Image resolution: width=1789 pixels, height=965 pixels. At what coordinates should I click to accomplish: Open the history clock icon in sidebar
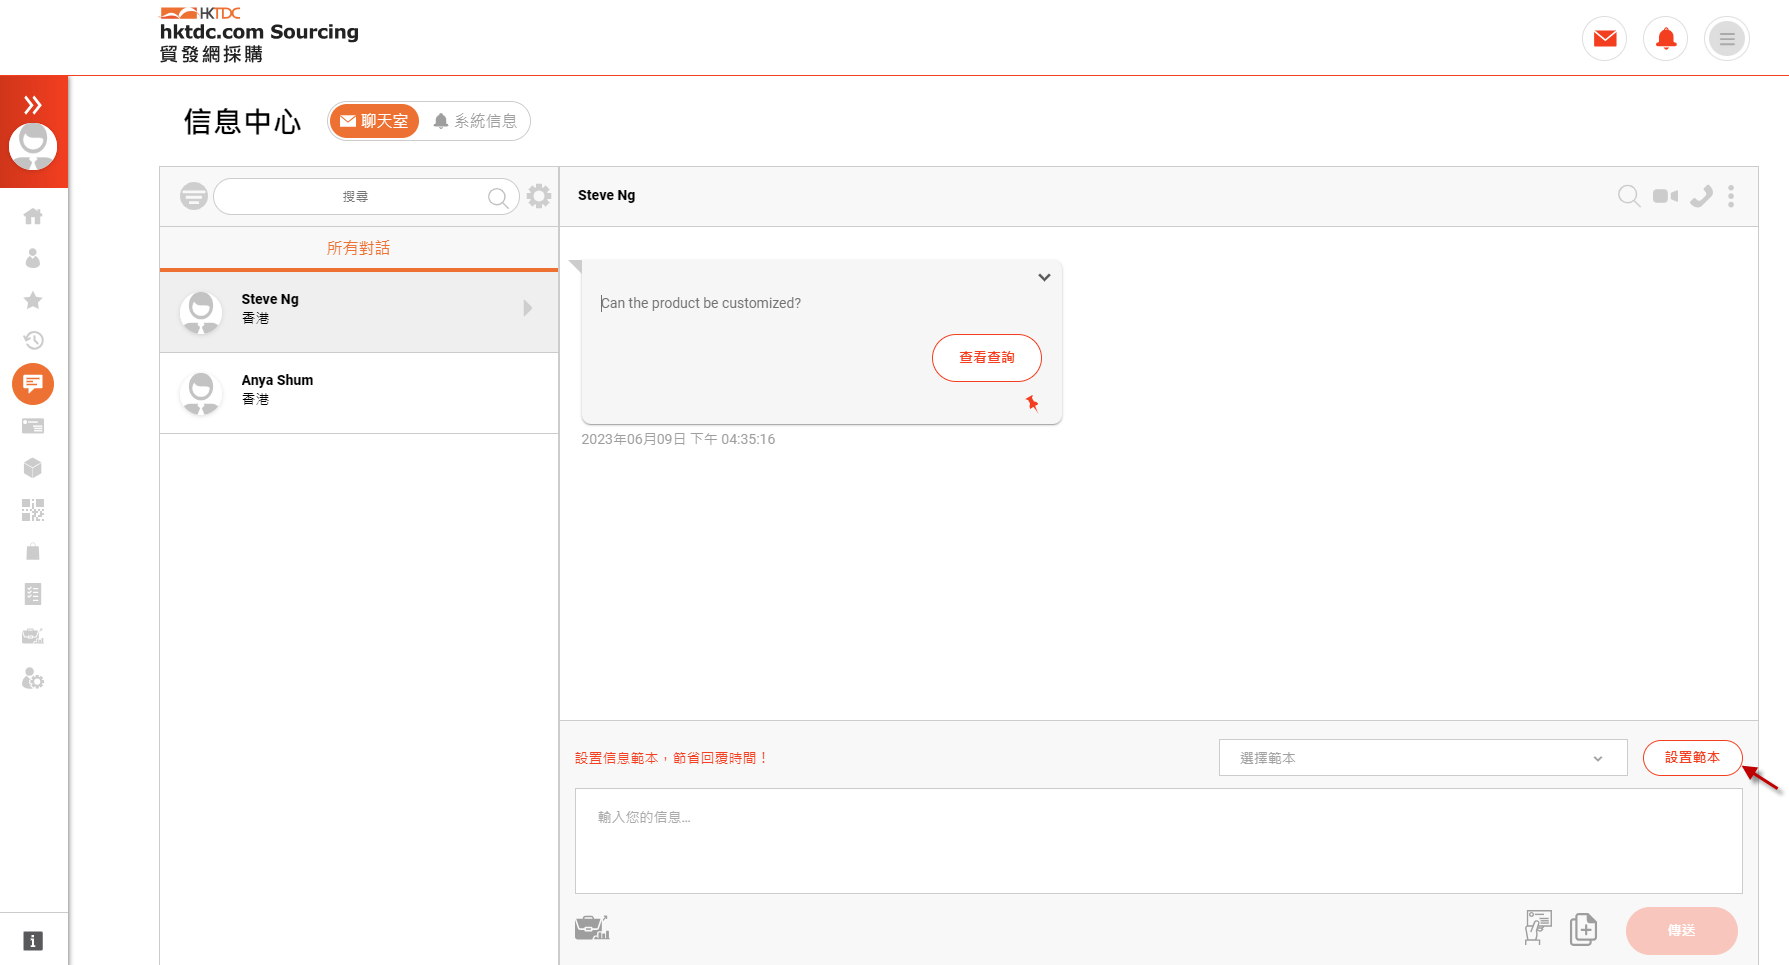33,340
